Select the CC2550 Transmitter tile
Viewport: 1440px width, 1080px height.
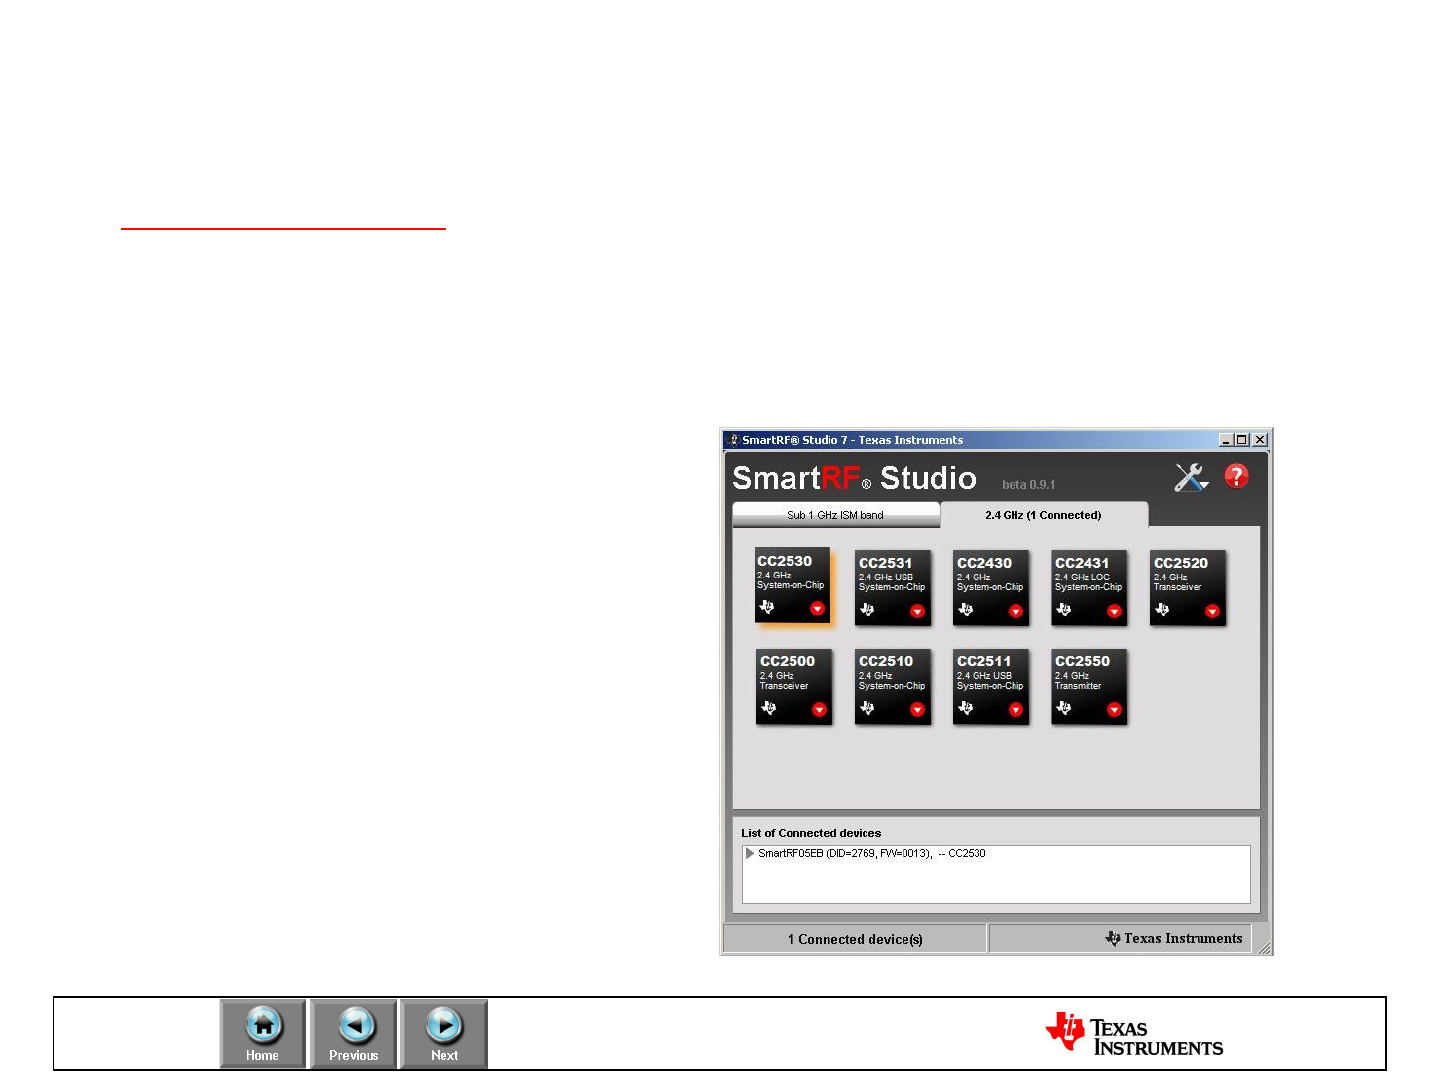click(x=1089, y=686)
